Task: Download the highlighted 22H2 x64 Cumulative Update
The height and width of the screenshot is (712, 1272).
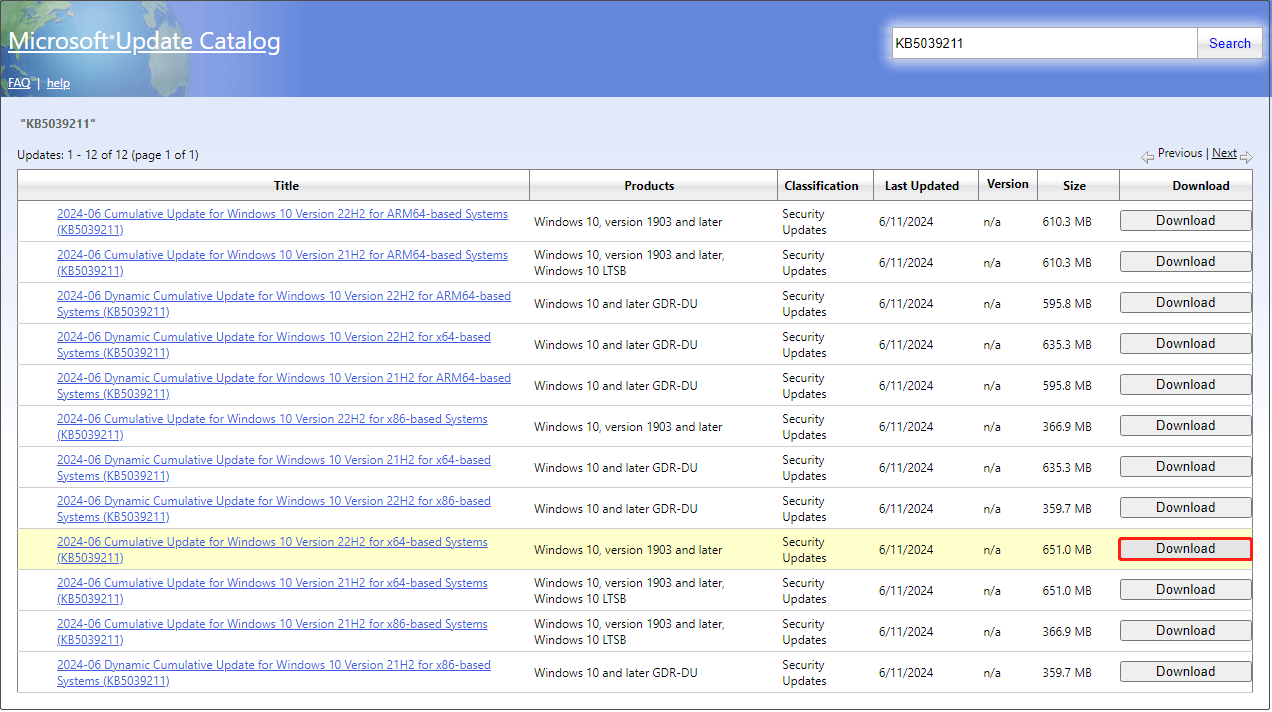Action: [x=1185, y=549]
